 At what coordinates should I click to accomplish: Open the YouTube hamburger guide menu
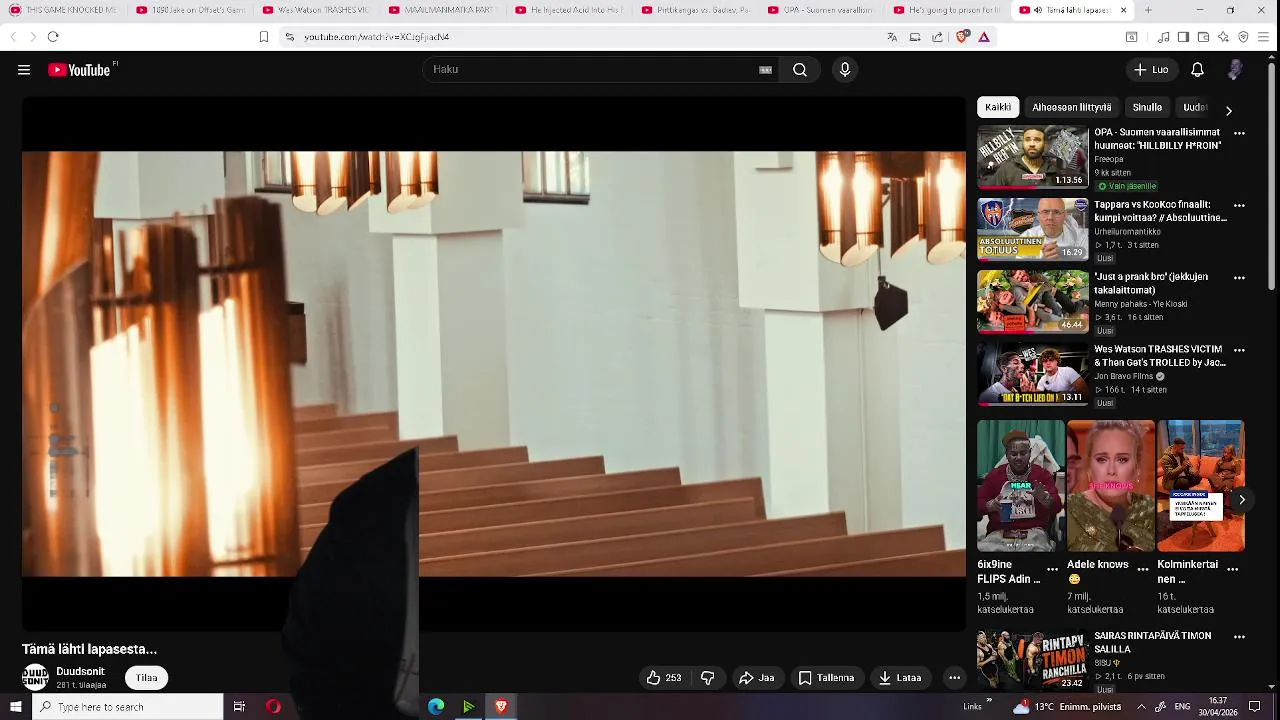pos(24,70)
